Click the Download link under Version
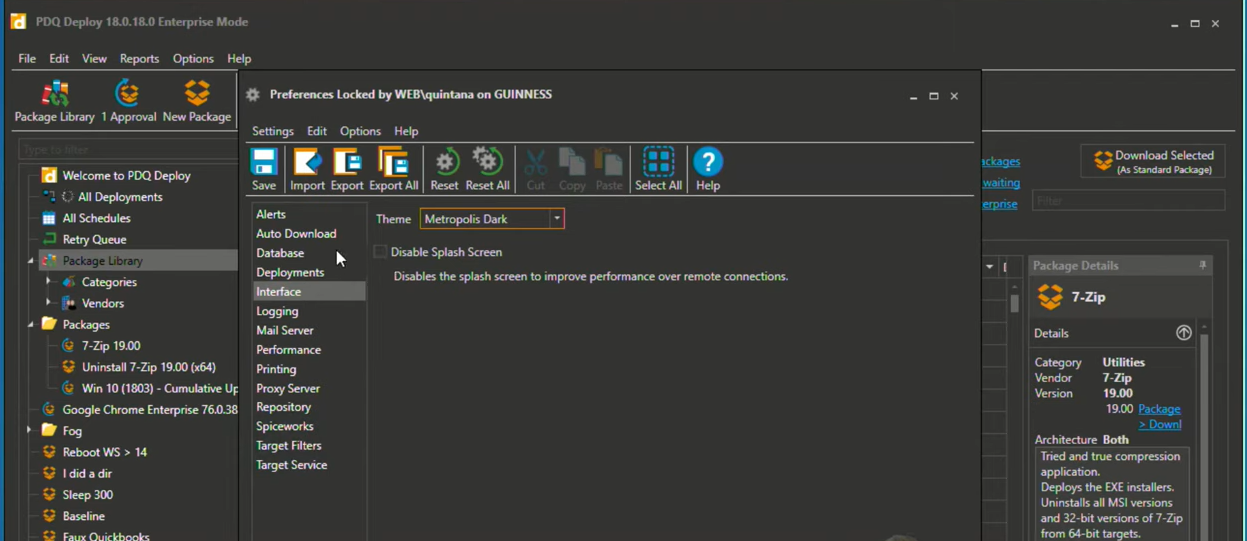Viewport: 1247px width, 541px height. (1160, 424)
